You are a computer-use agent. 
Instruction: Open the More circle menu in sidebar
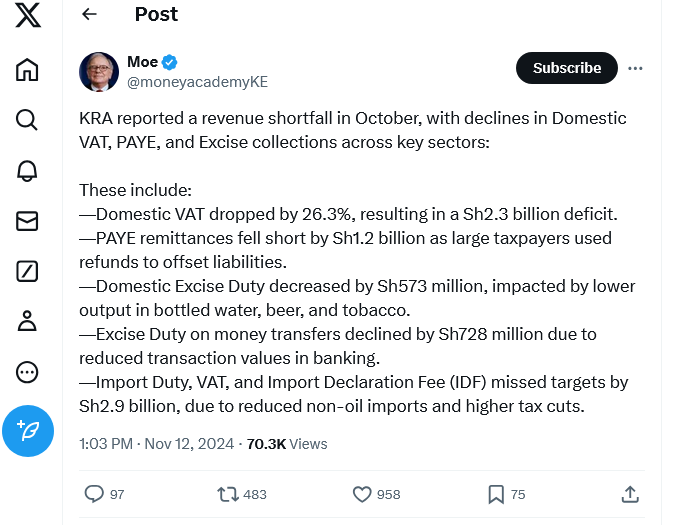[x=27, y=372]
